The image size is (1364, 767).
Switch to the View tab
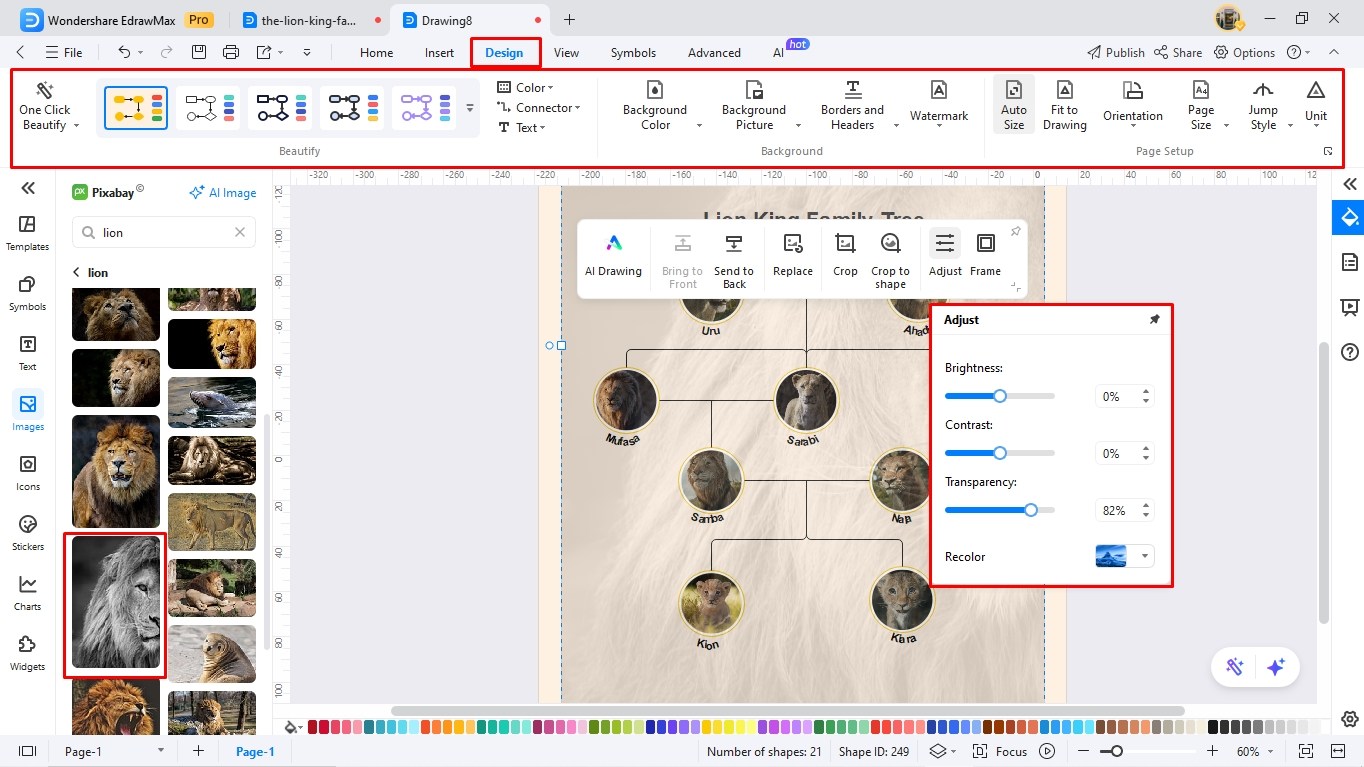pos(566,53)
